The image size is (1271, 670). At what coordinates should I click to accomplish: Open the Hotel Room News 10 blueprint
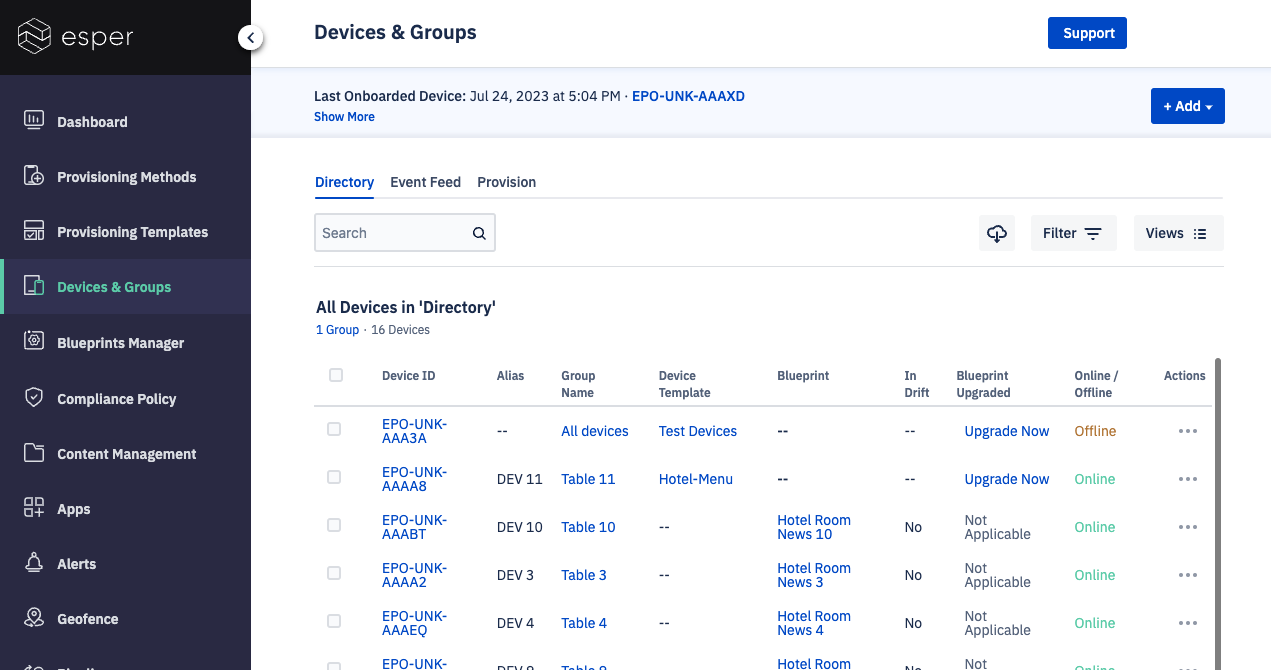(x=814, y=527)
